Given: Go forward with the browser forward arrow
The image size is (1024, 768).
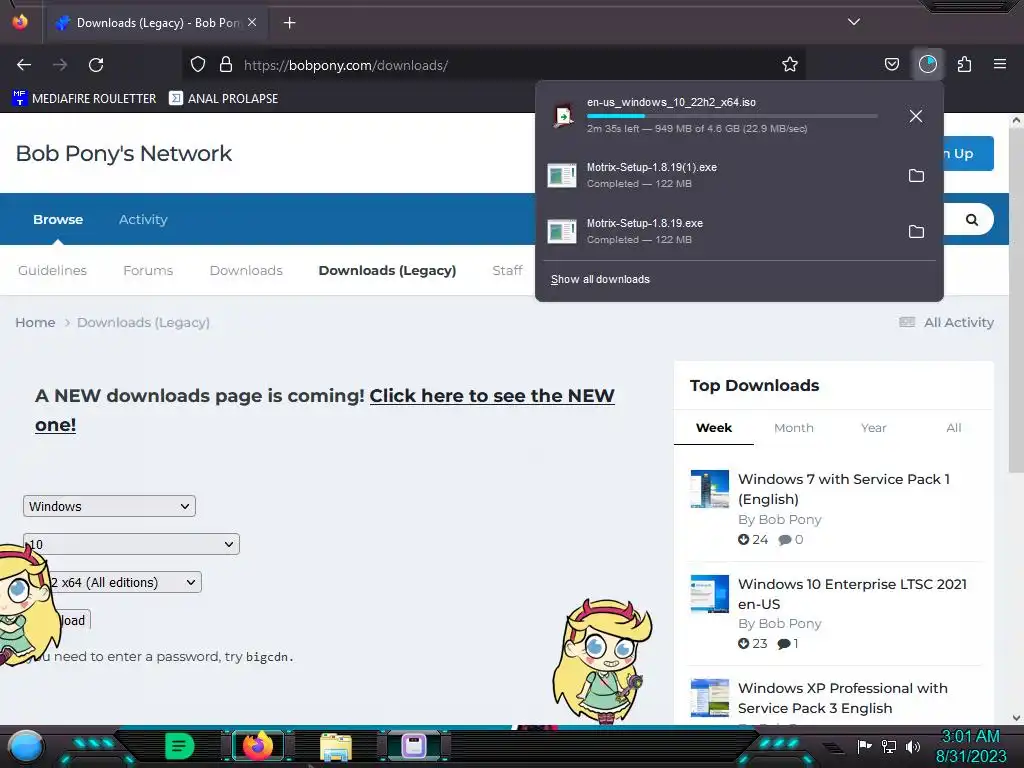Looking at the screenshot, I should pos(60,65).
